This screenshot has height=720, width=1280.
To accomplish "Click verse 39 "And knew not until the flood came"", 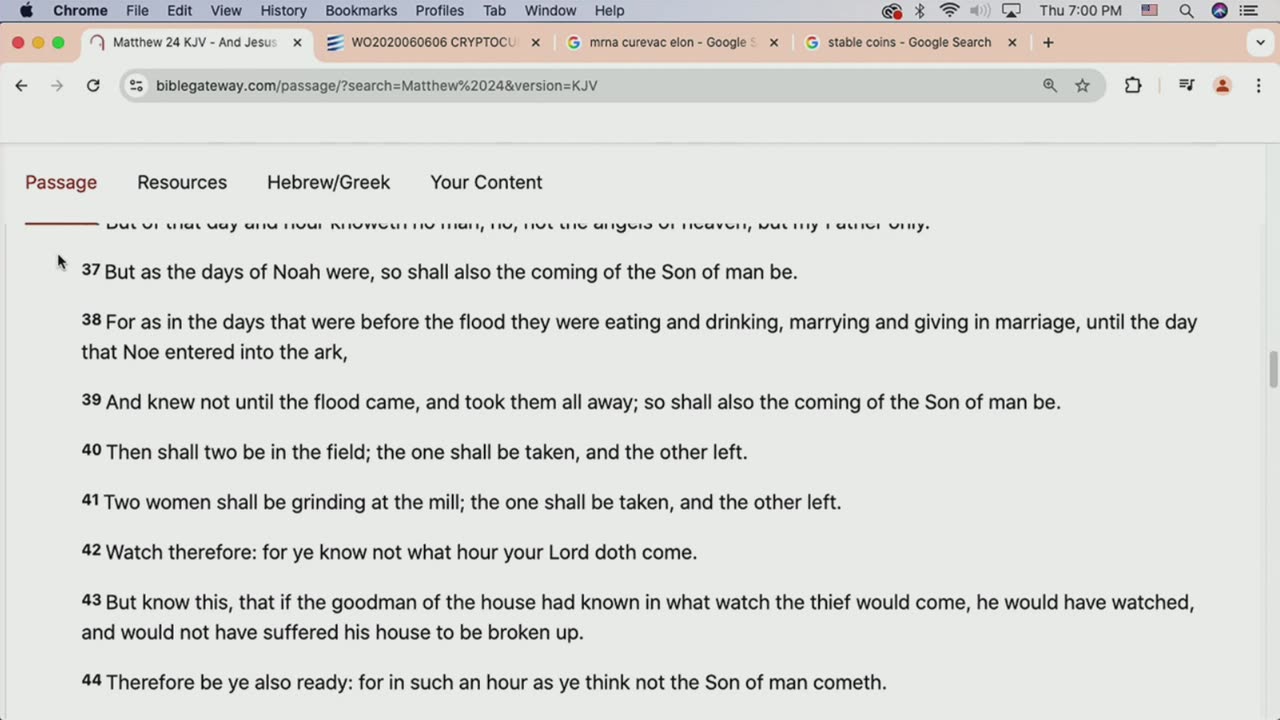I will coord(571,402).
